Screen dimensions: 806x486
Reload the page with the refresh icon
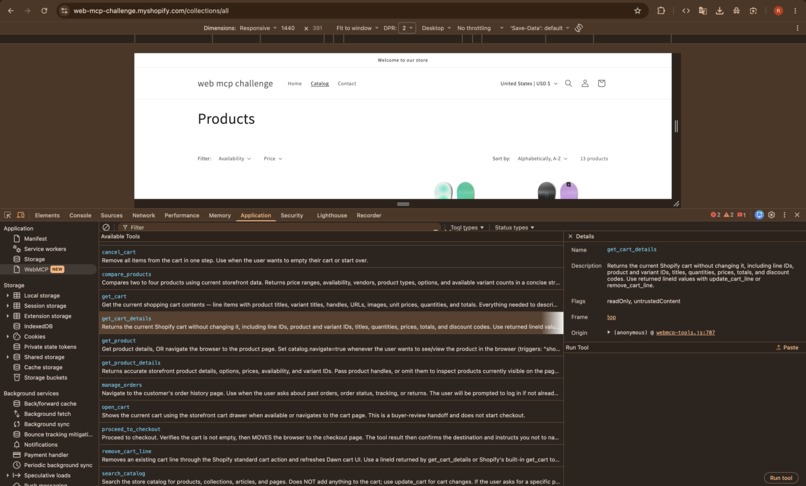click(x=44, y=10)
